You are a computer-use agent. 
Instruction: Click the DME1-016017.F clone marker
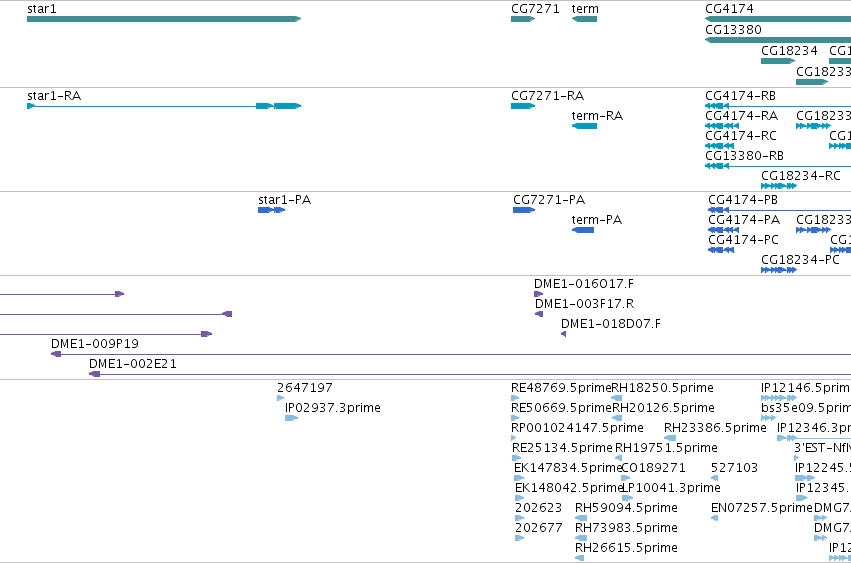(x=538, y=294)
